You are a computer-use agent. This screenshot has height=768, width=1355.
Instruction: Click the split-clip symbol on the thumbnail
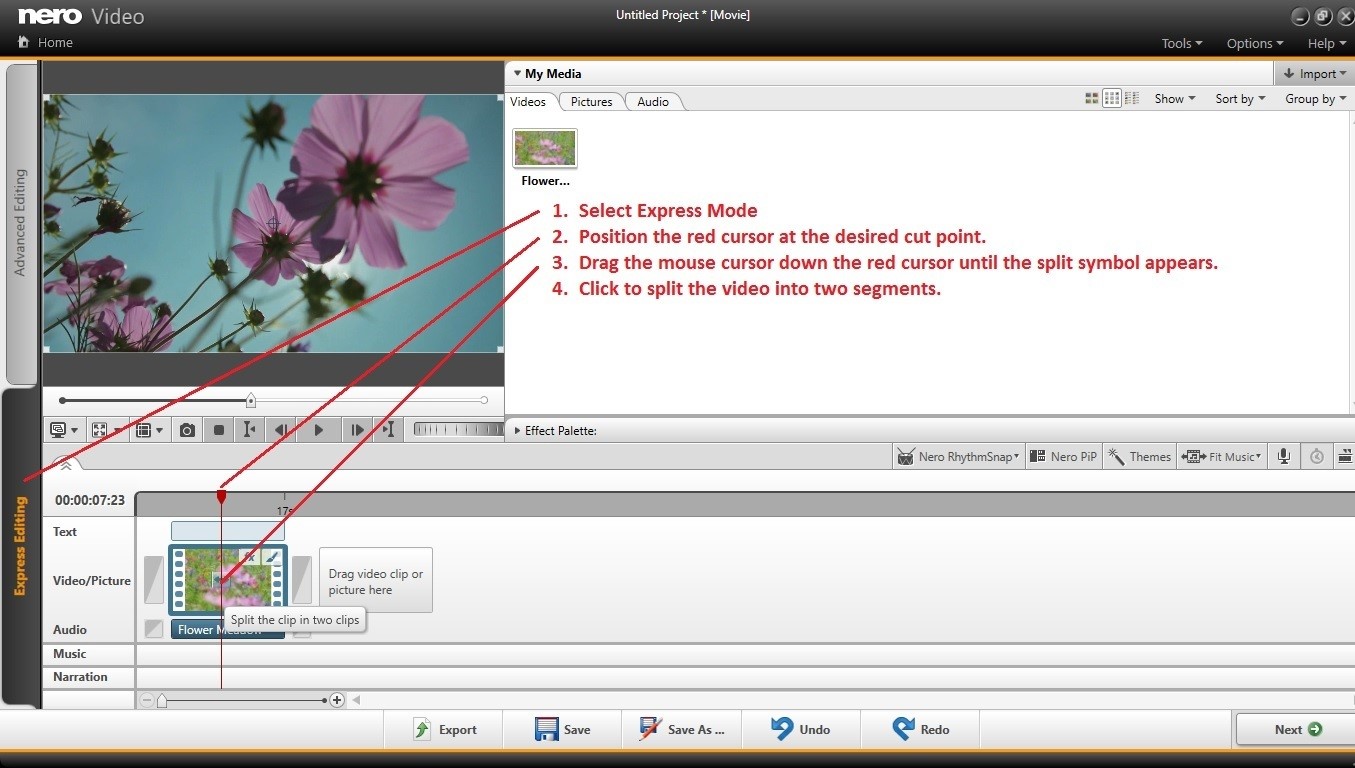(222, 580)
